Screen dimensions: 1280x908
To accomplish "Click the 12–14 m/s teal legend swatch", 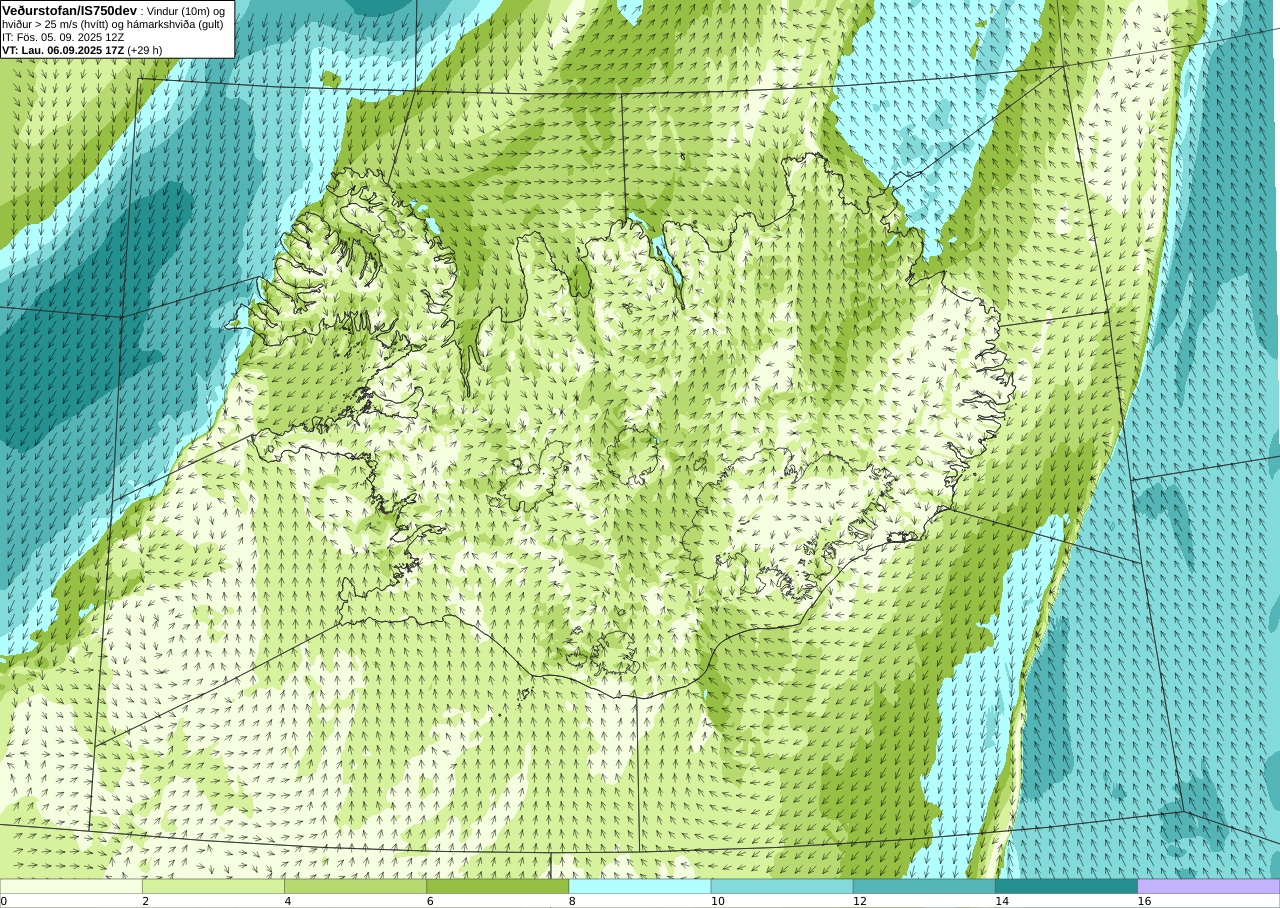I will tap(924, 886).
